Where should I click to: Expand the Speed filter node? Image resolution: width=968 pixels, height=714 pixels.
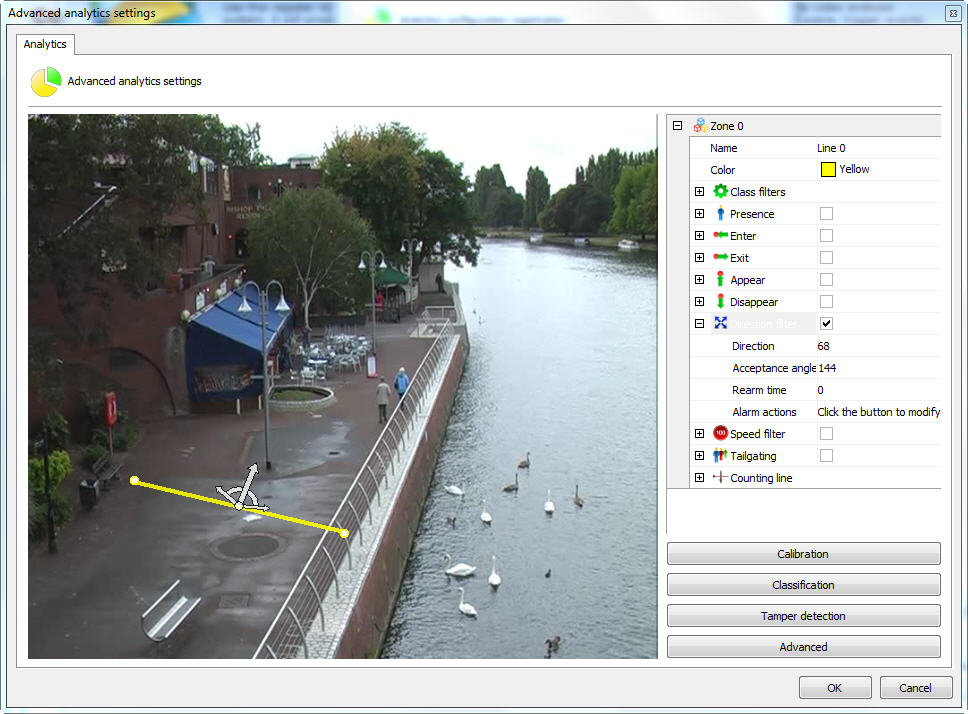(699, 433)
